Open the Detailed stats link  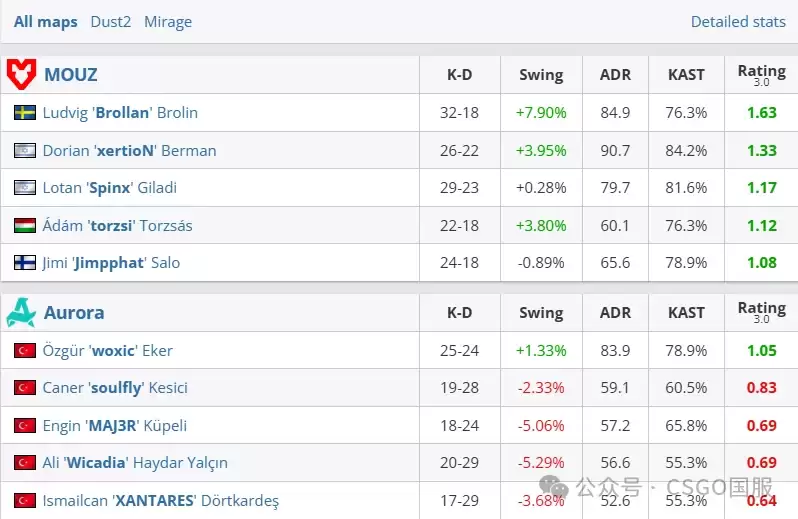[738, 22]
